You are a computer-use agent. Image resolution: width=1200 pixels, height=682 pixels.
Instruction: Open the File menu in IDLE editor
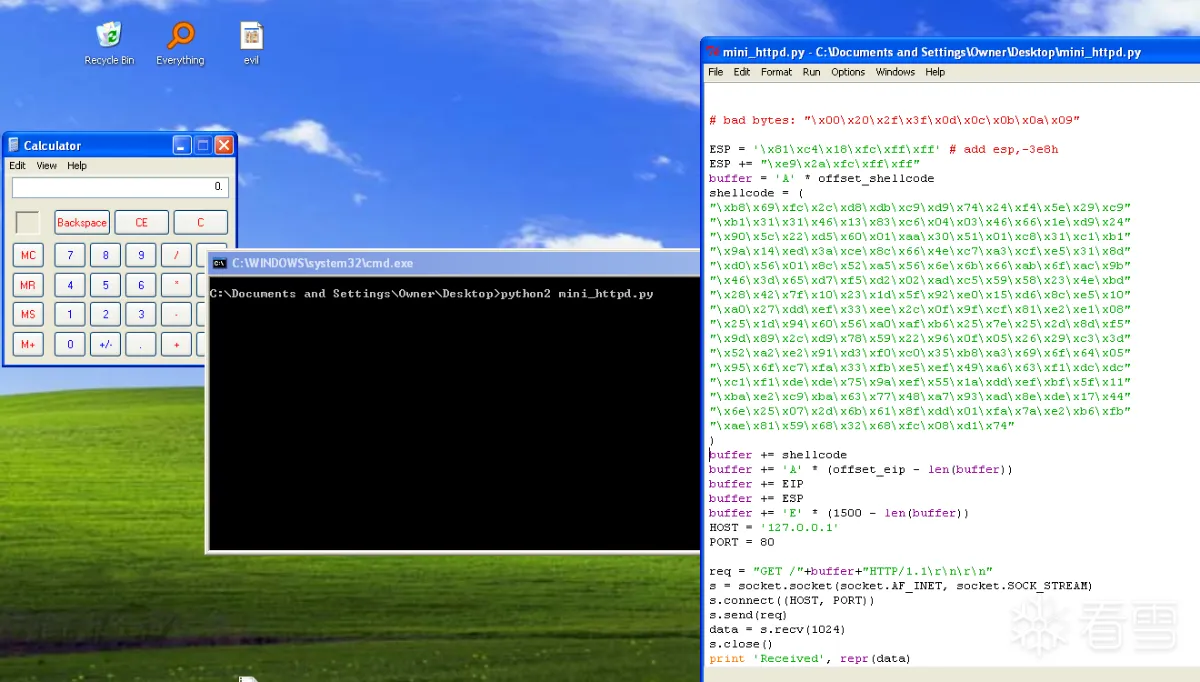(716, 72)
